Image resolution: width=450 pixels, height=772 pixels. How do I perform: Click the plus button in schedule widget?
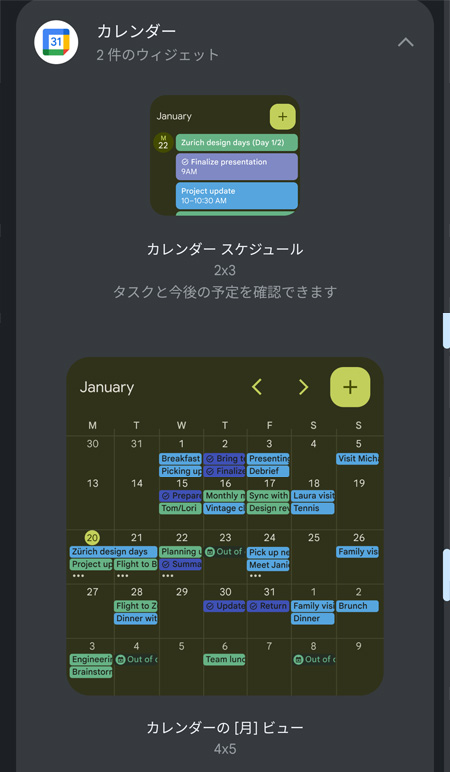pos(283,117)
